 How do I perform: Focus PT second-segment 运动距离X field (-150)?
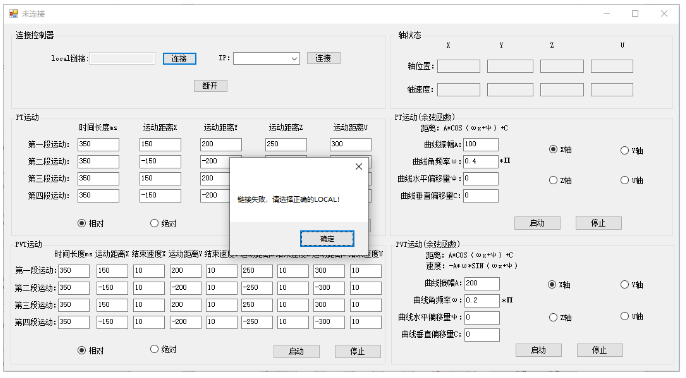[160, 161]
